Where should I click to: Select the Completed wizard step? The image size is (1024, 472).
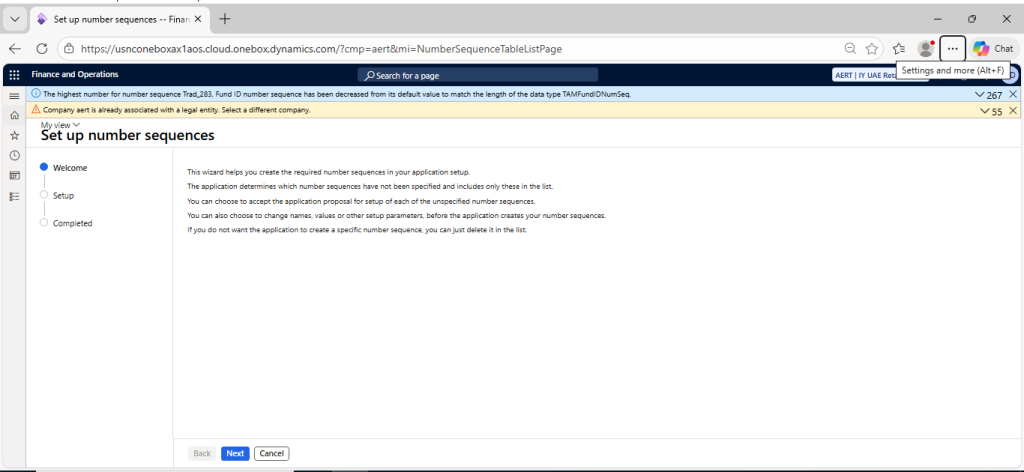[71, 223]
